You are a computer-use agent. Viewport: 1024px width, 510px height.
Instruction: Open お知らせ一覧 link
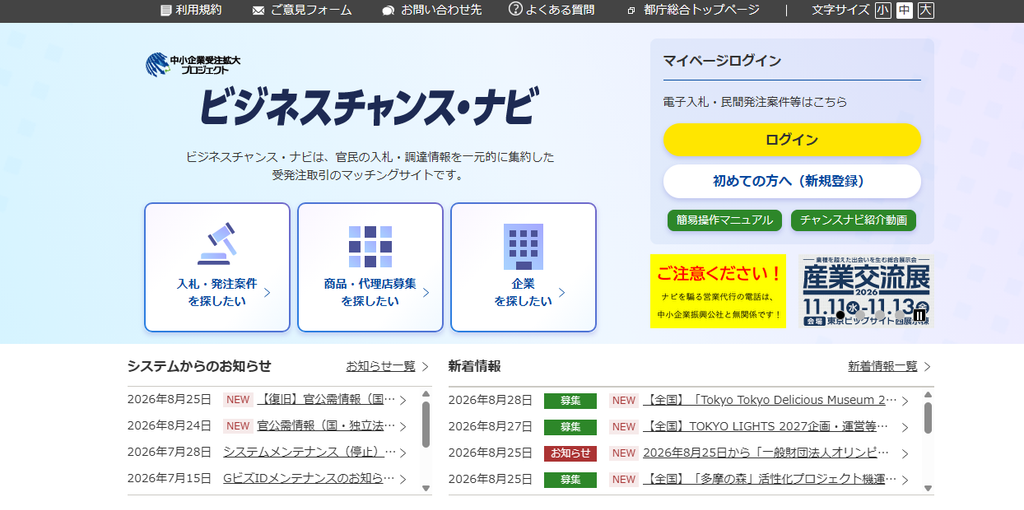[381, 366]
